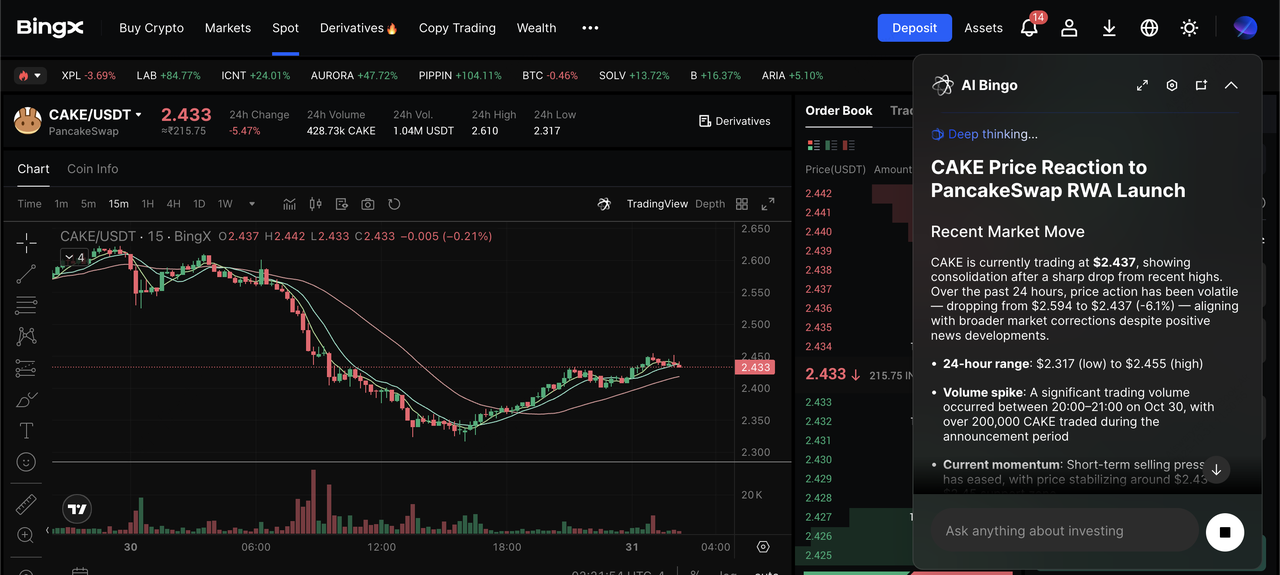The height and width of the screenshot is (575, 1280).
Task: Open the notifications bell
Action: (x=1029, y=28)
